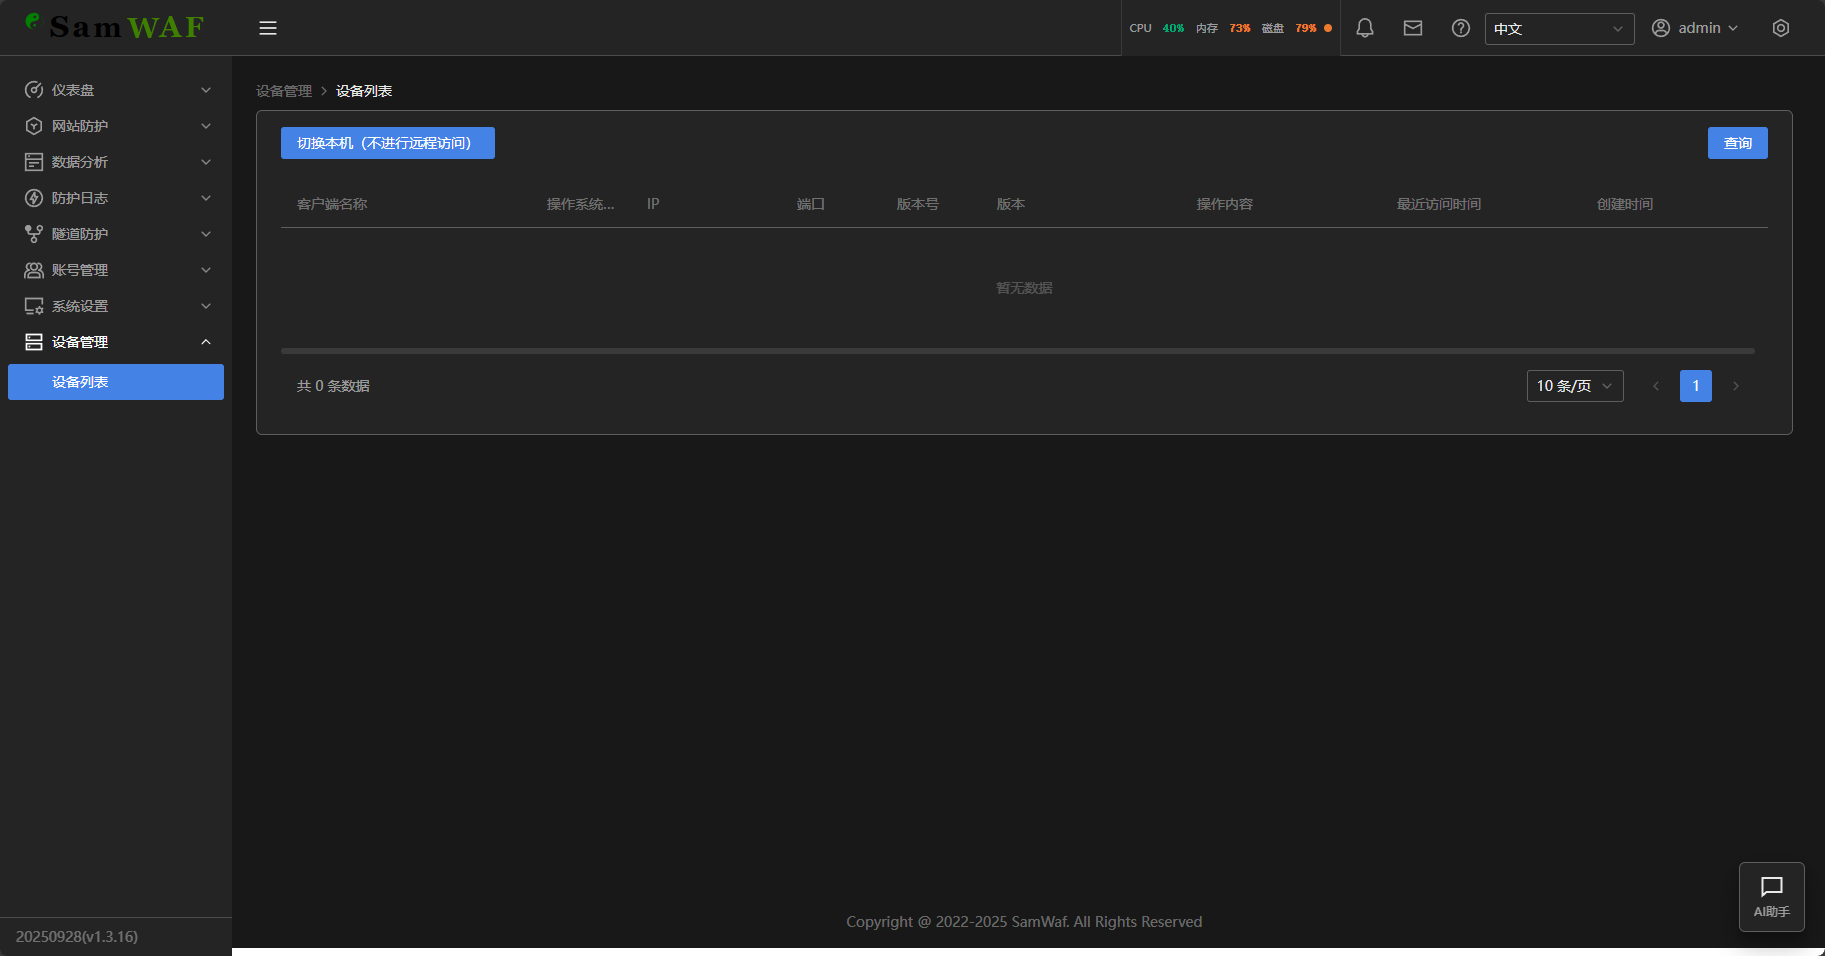Click the SamWAF logo
This screenshot has height=956, width=1825.
(115, 27)
